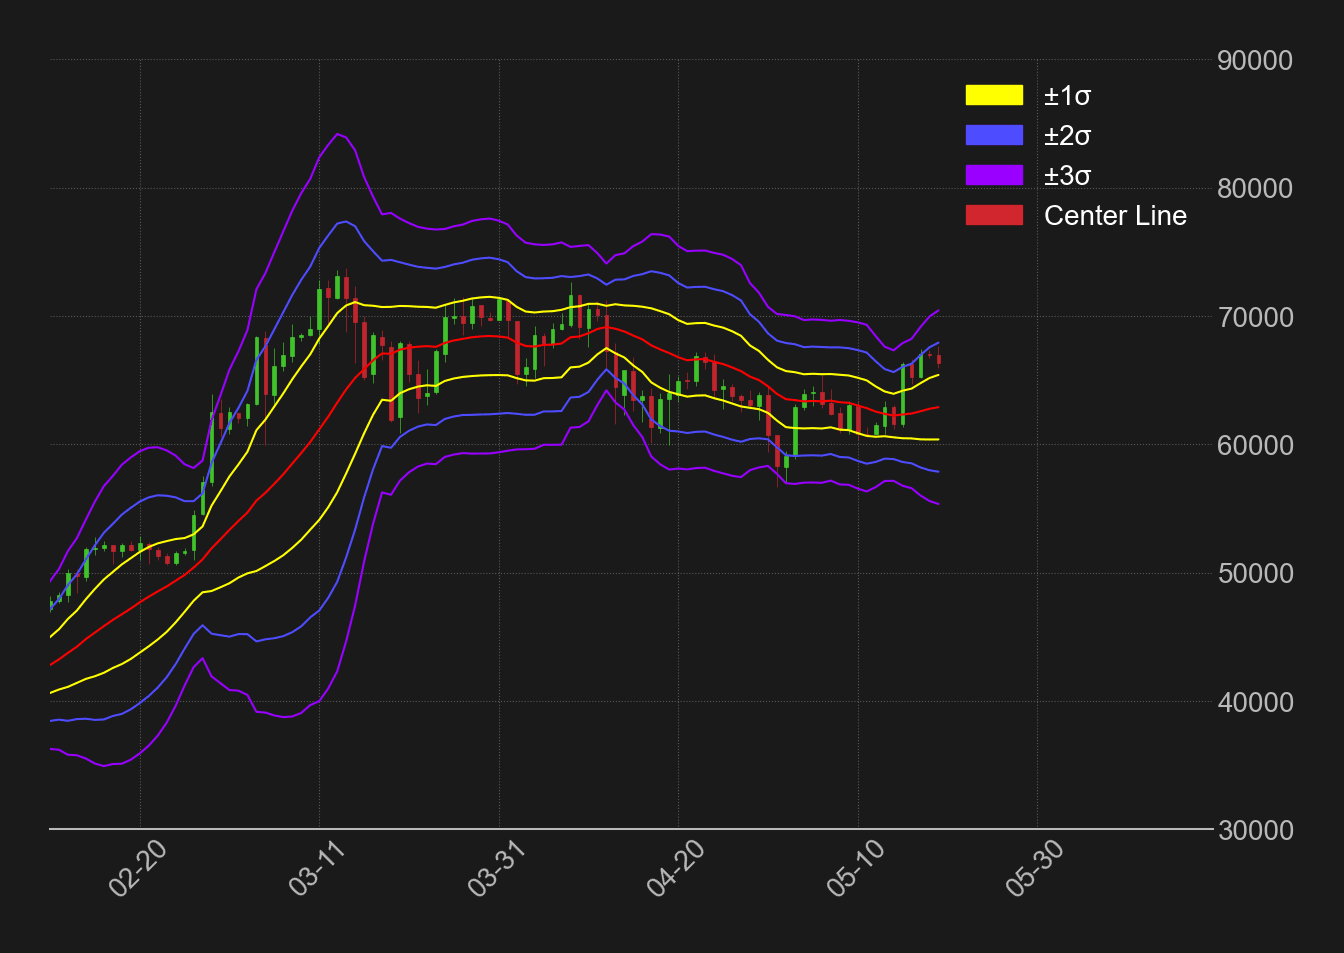The width and height of the screenshot is (1344, 953).
Task: Click the highest peak of the upper ±3σ band
Action: (x=338, y=133)
